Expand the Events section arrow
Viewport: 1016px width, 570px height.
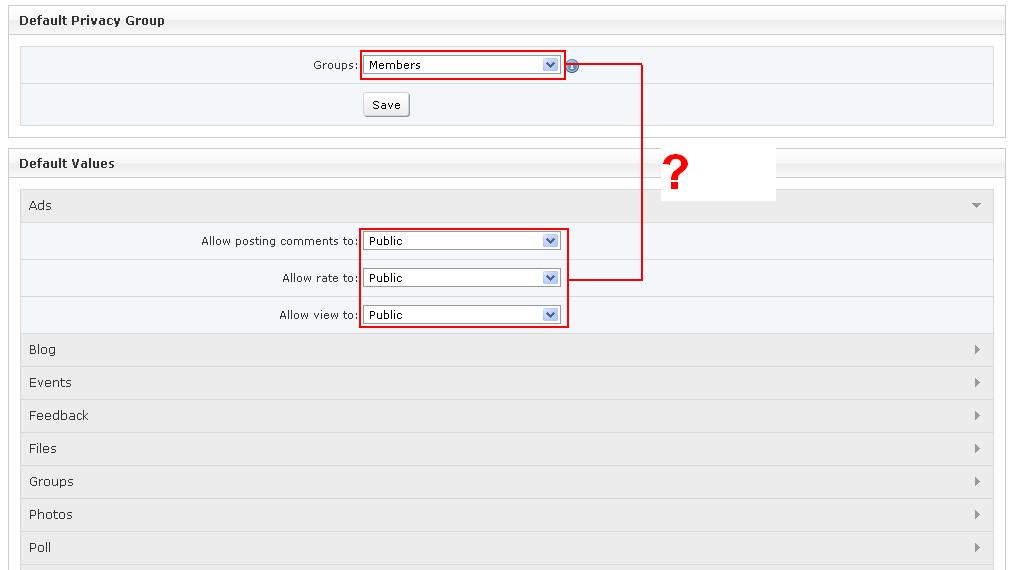coord(977,383)
